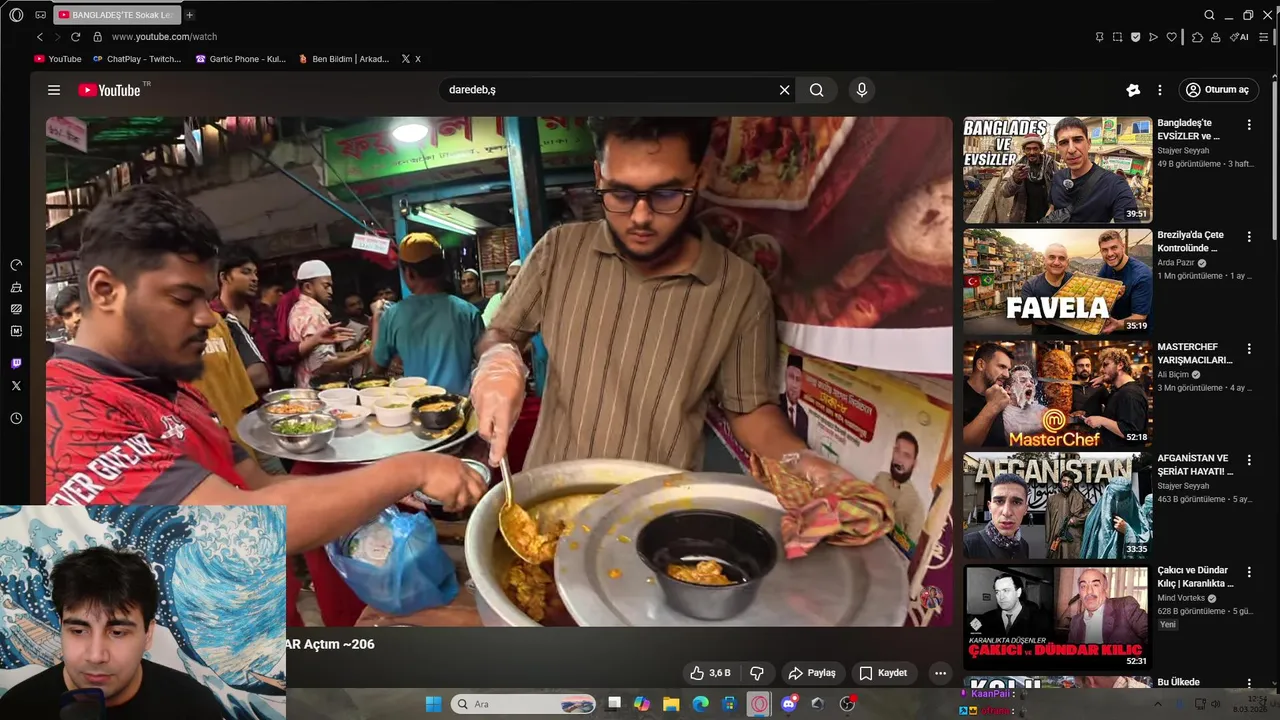Open the Gartic Phone bookmark
The width and height of the screenshot is (1280, 720).
point(240,59)
